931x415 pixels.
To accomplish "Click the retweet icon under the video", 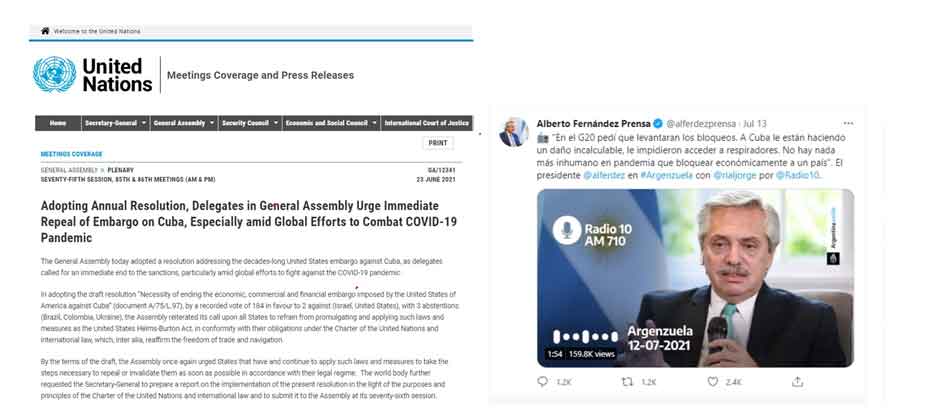I will coord(627,382).
